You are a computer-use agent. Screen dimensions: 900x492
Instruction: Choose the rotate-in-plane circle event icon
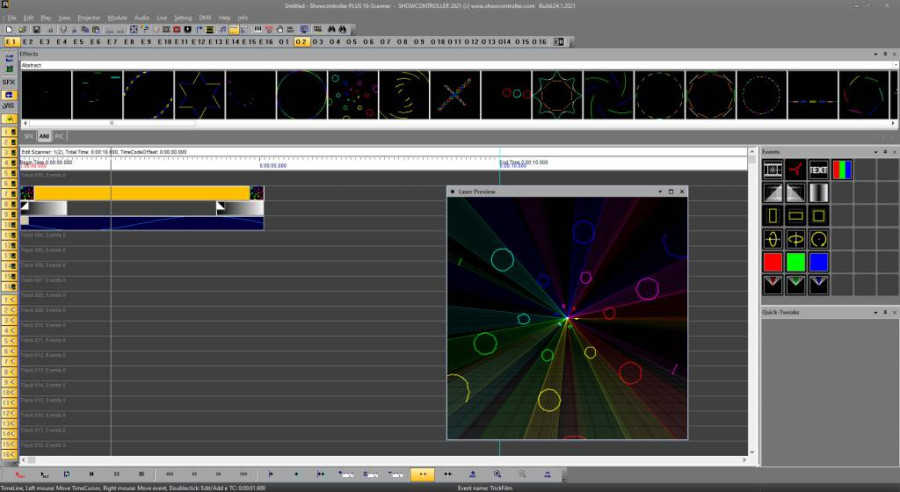pos(819,239)
